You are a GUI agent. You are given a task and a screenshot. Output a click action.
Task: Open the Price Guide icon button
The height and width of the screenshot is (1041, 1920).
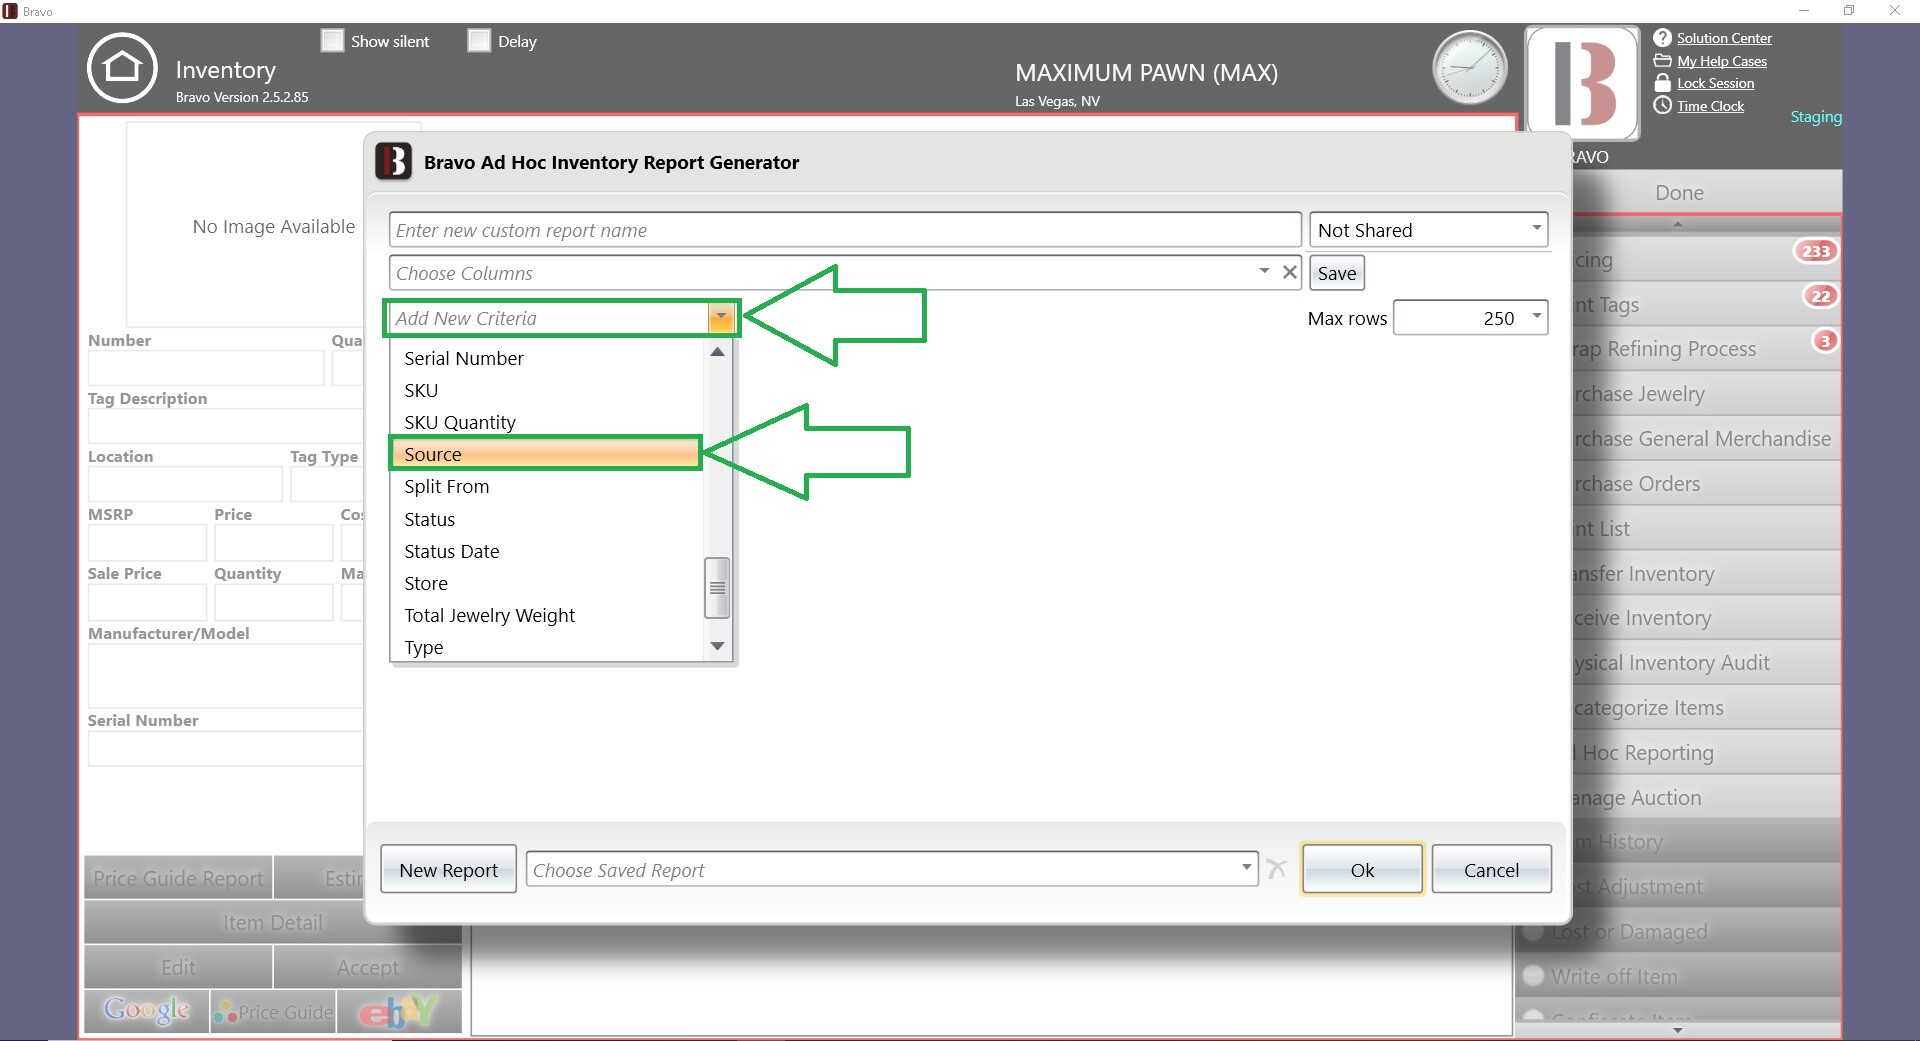coord(273,1011)
